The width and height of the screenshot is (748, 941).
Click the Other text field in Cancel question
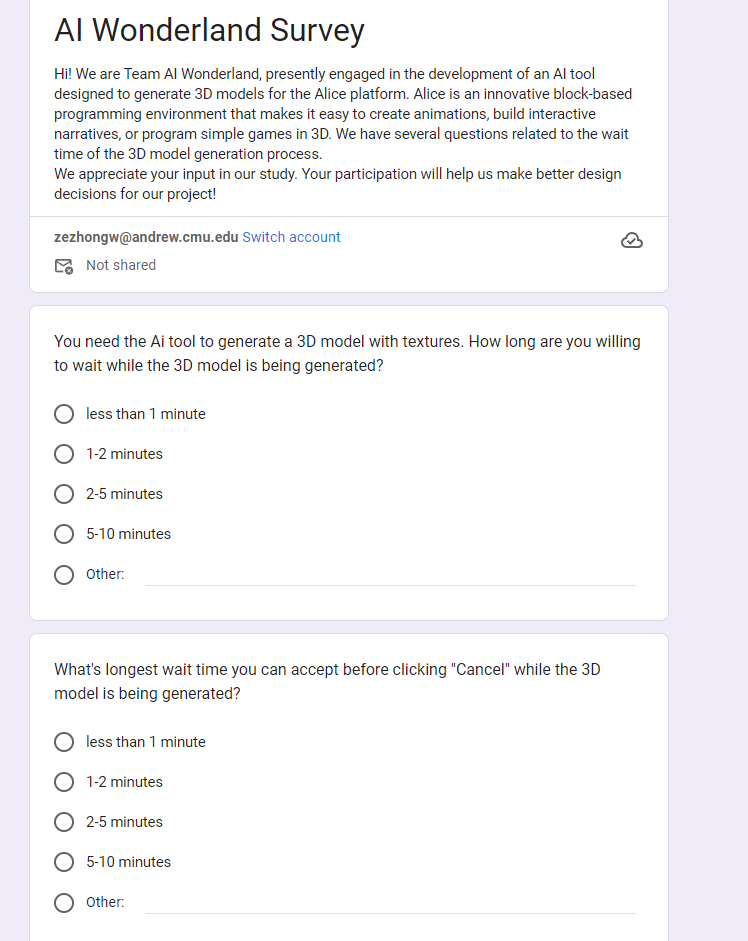pyautogui.click(x=390, y=903)
